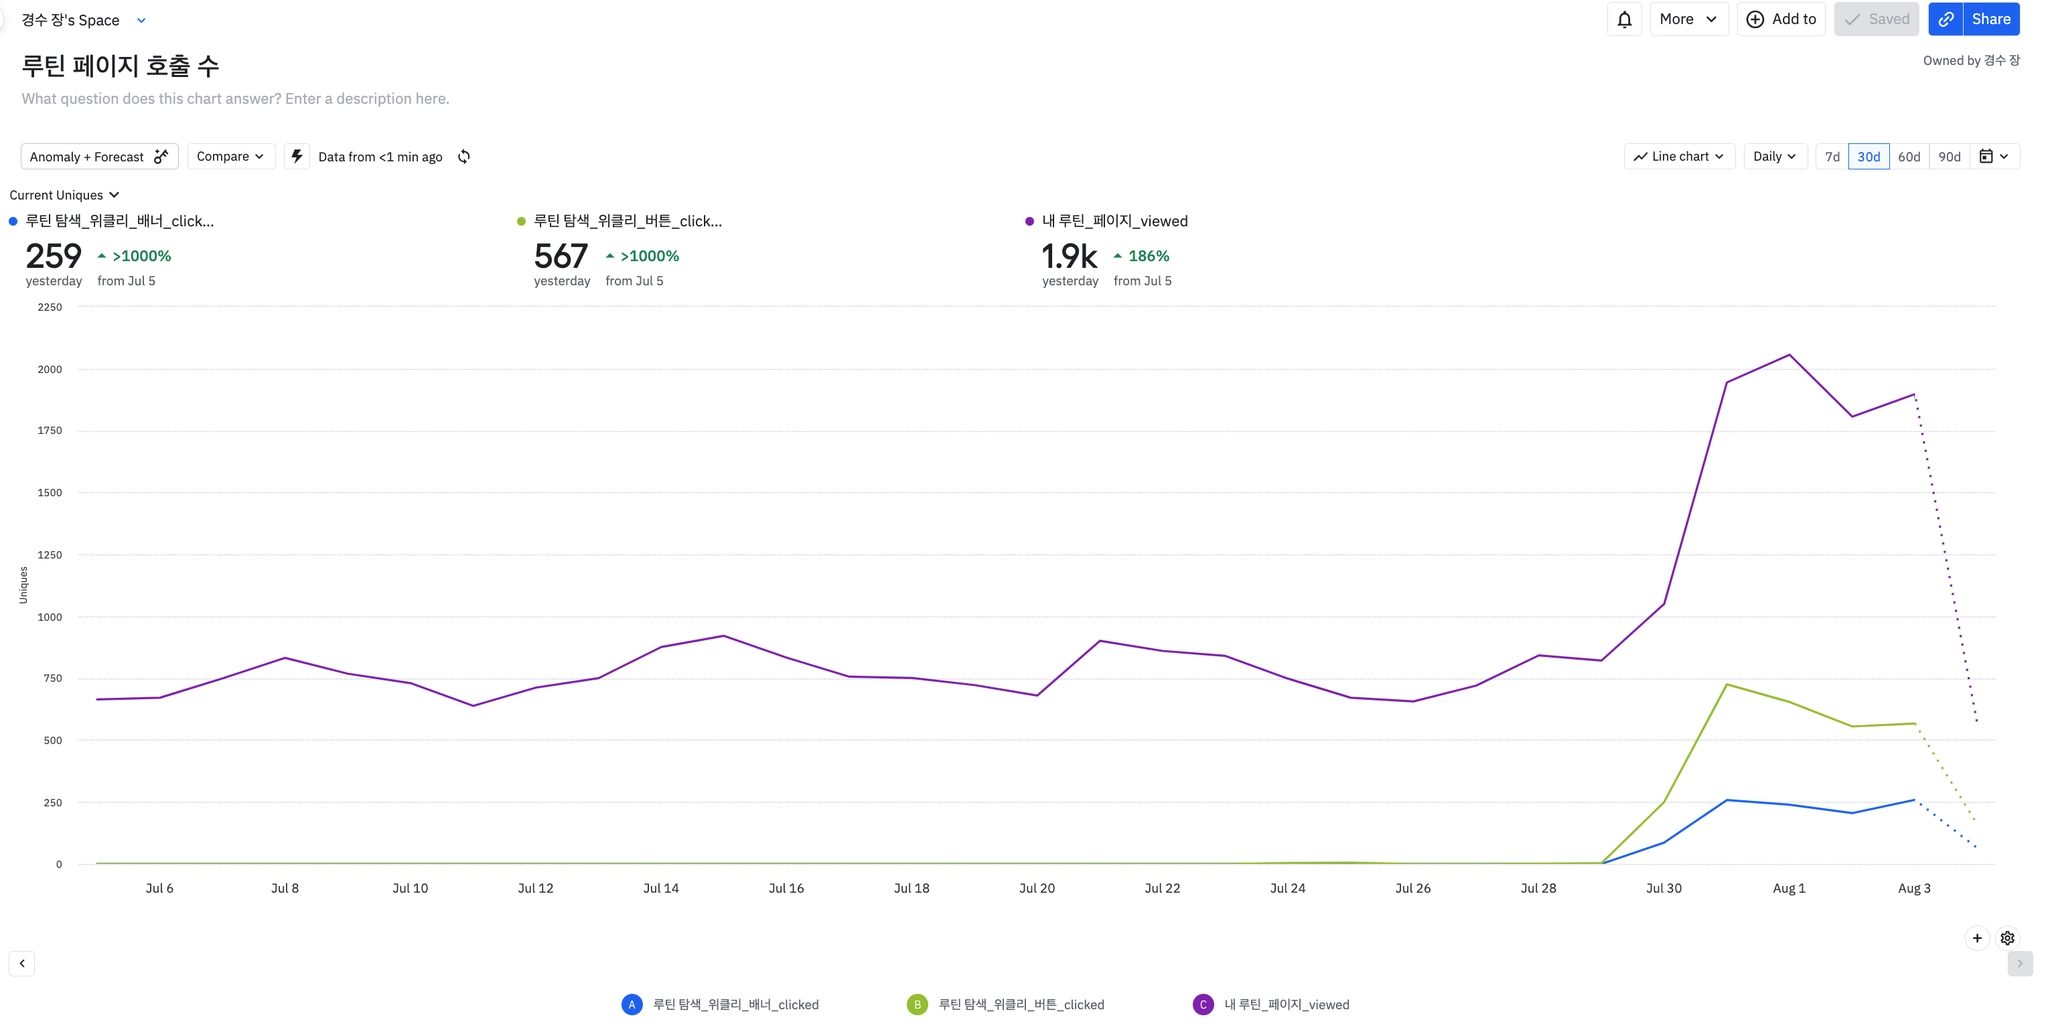Select the 7d time range
Viewport: 2048px width, 1034px height.
coord(1832,157)
